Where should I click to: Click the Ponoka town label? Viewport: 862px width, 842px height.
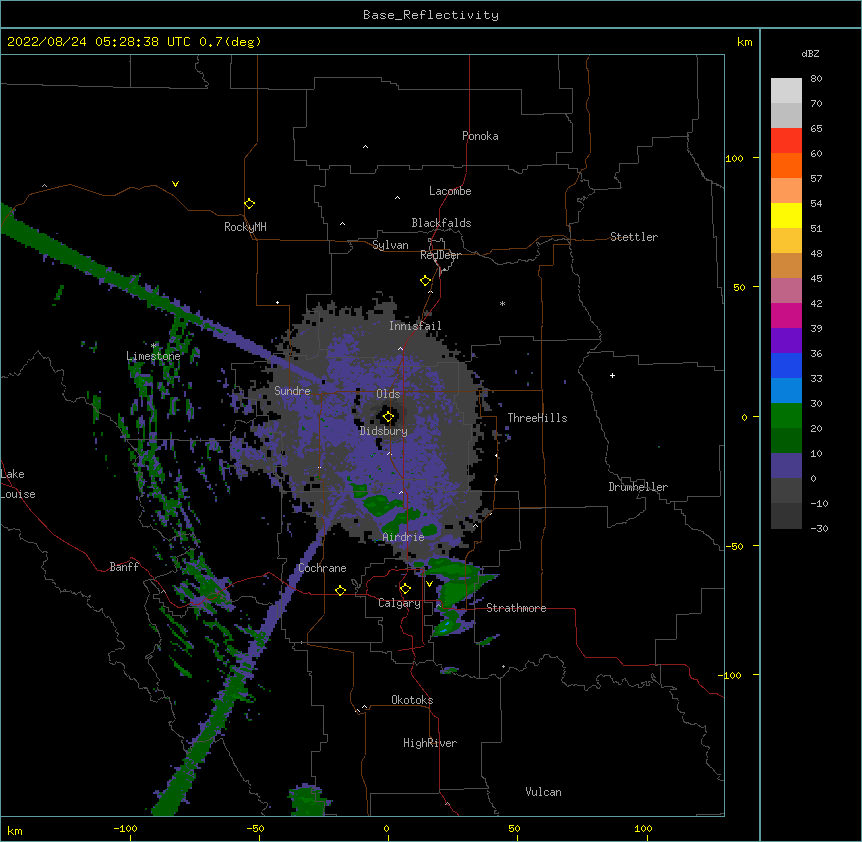click(480, 136)
